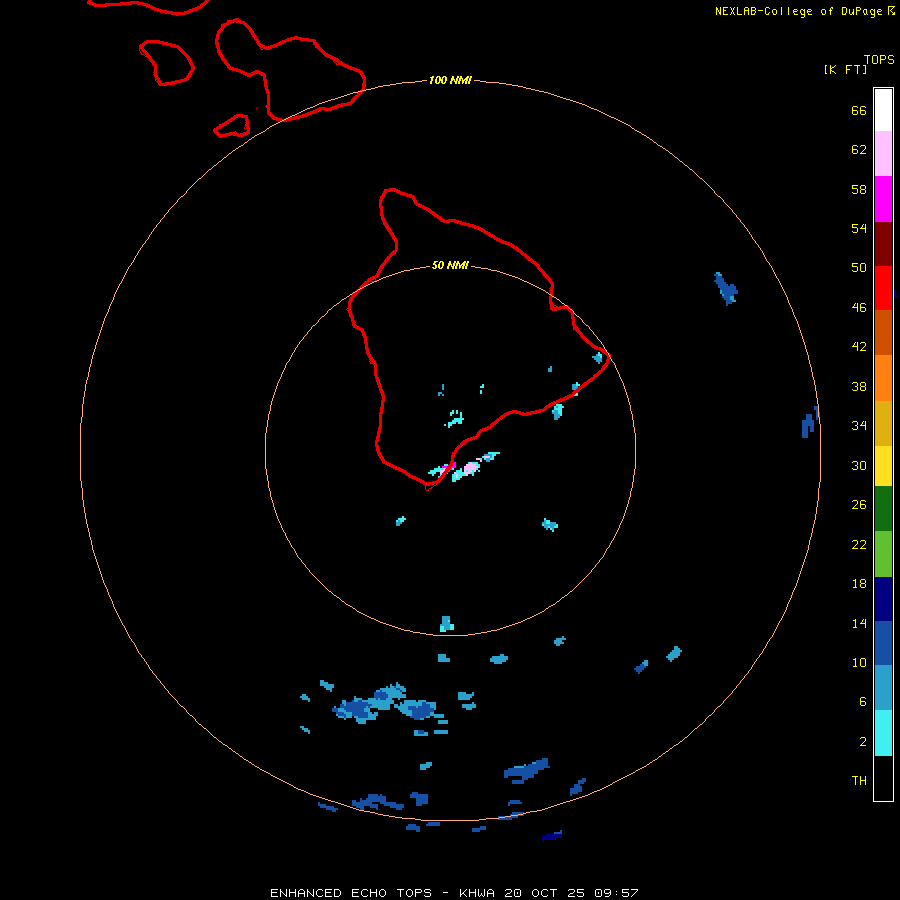Select the legend value 66
This screenshot has width=900, height=900.
click(859, 110)
